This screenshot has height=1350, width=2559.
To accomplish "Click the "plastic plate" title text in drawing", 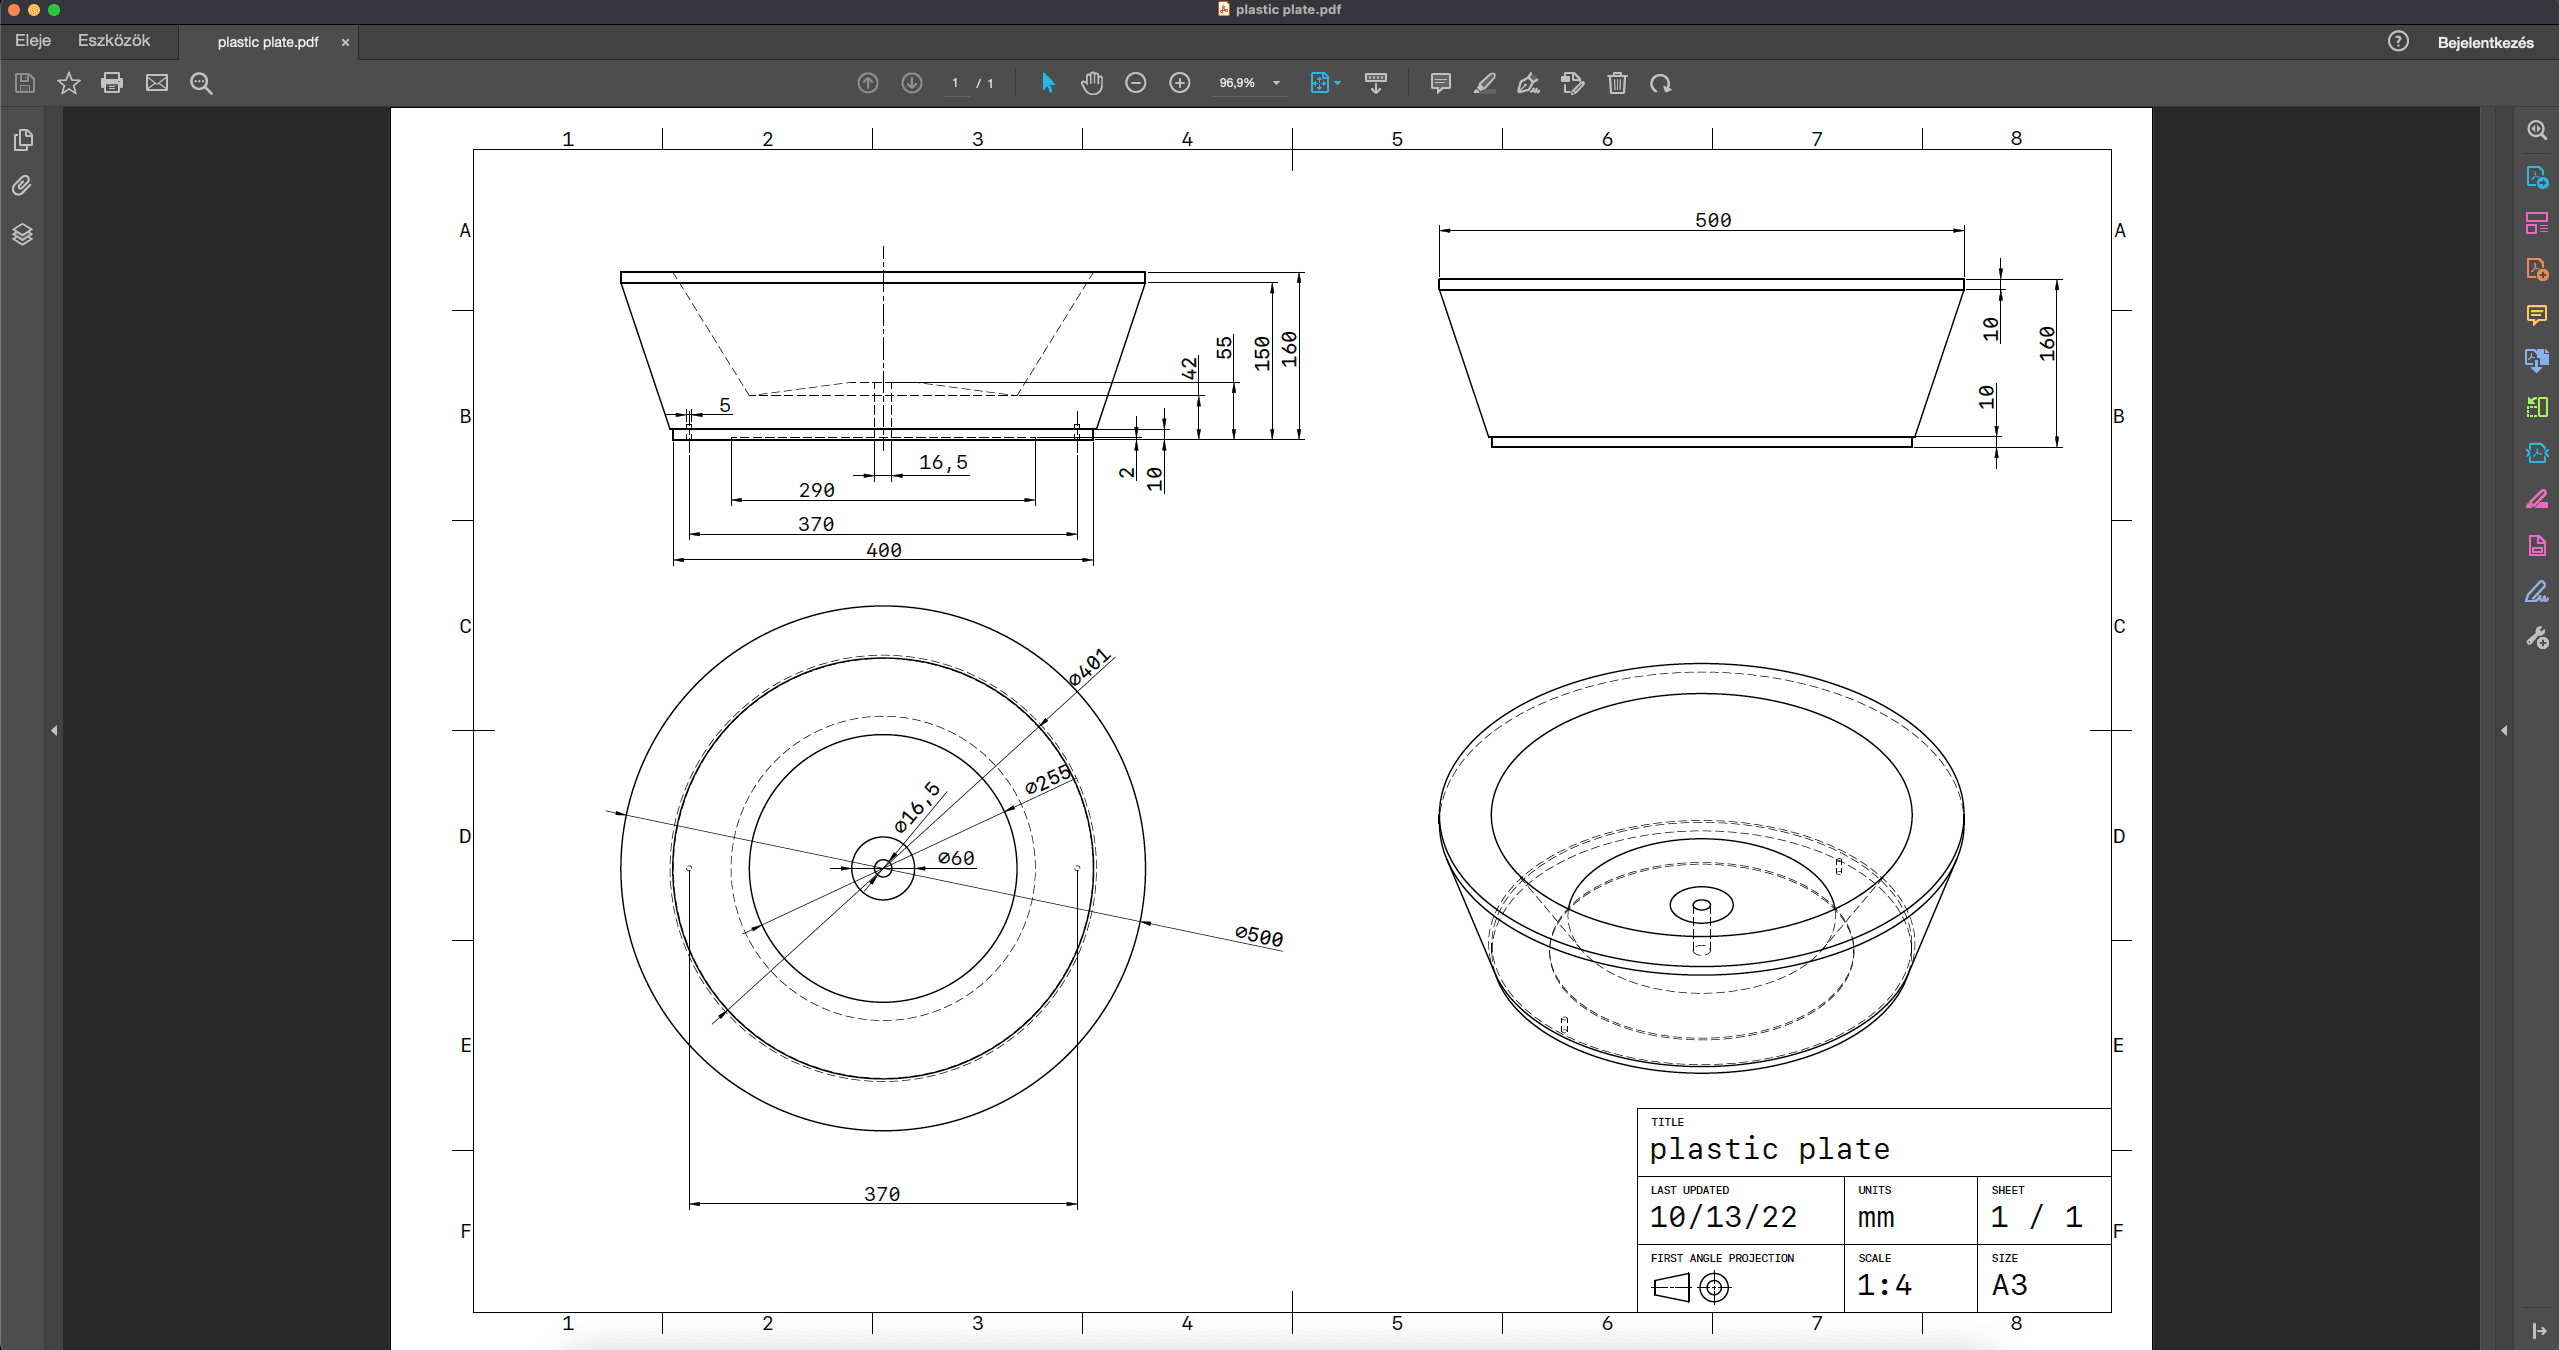I will point(1769,1149).
